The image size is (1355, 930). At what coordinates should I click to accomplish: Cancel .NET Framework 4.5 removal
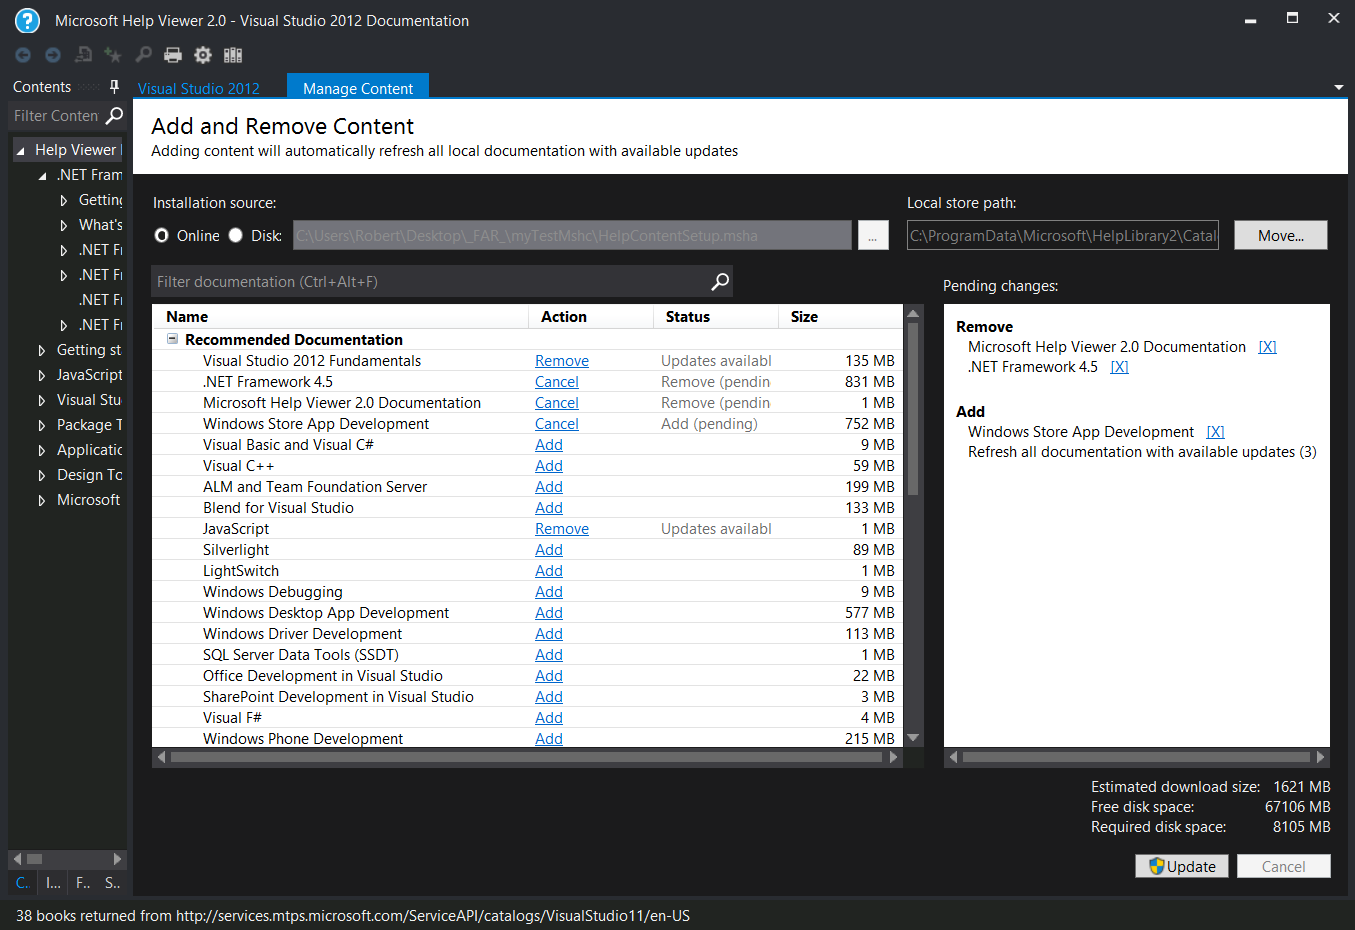(557, 382)
